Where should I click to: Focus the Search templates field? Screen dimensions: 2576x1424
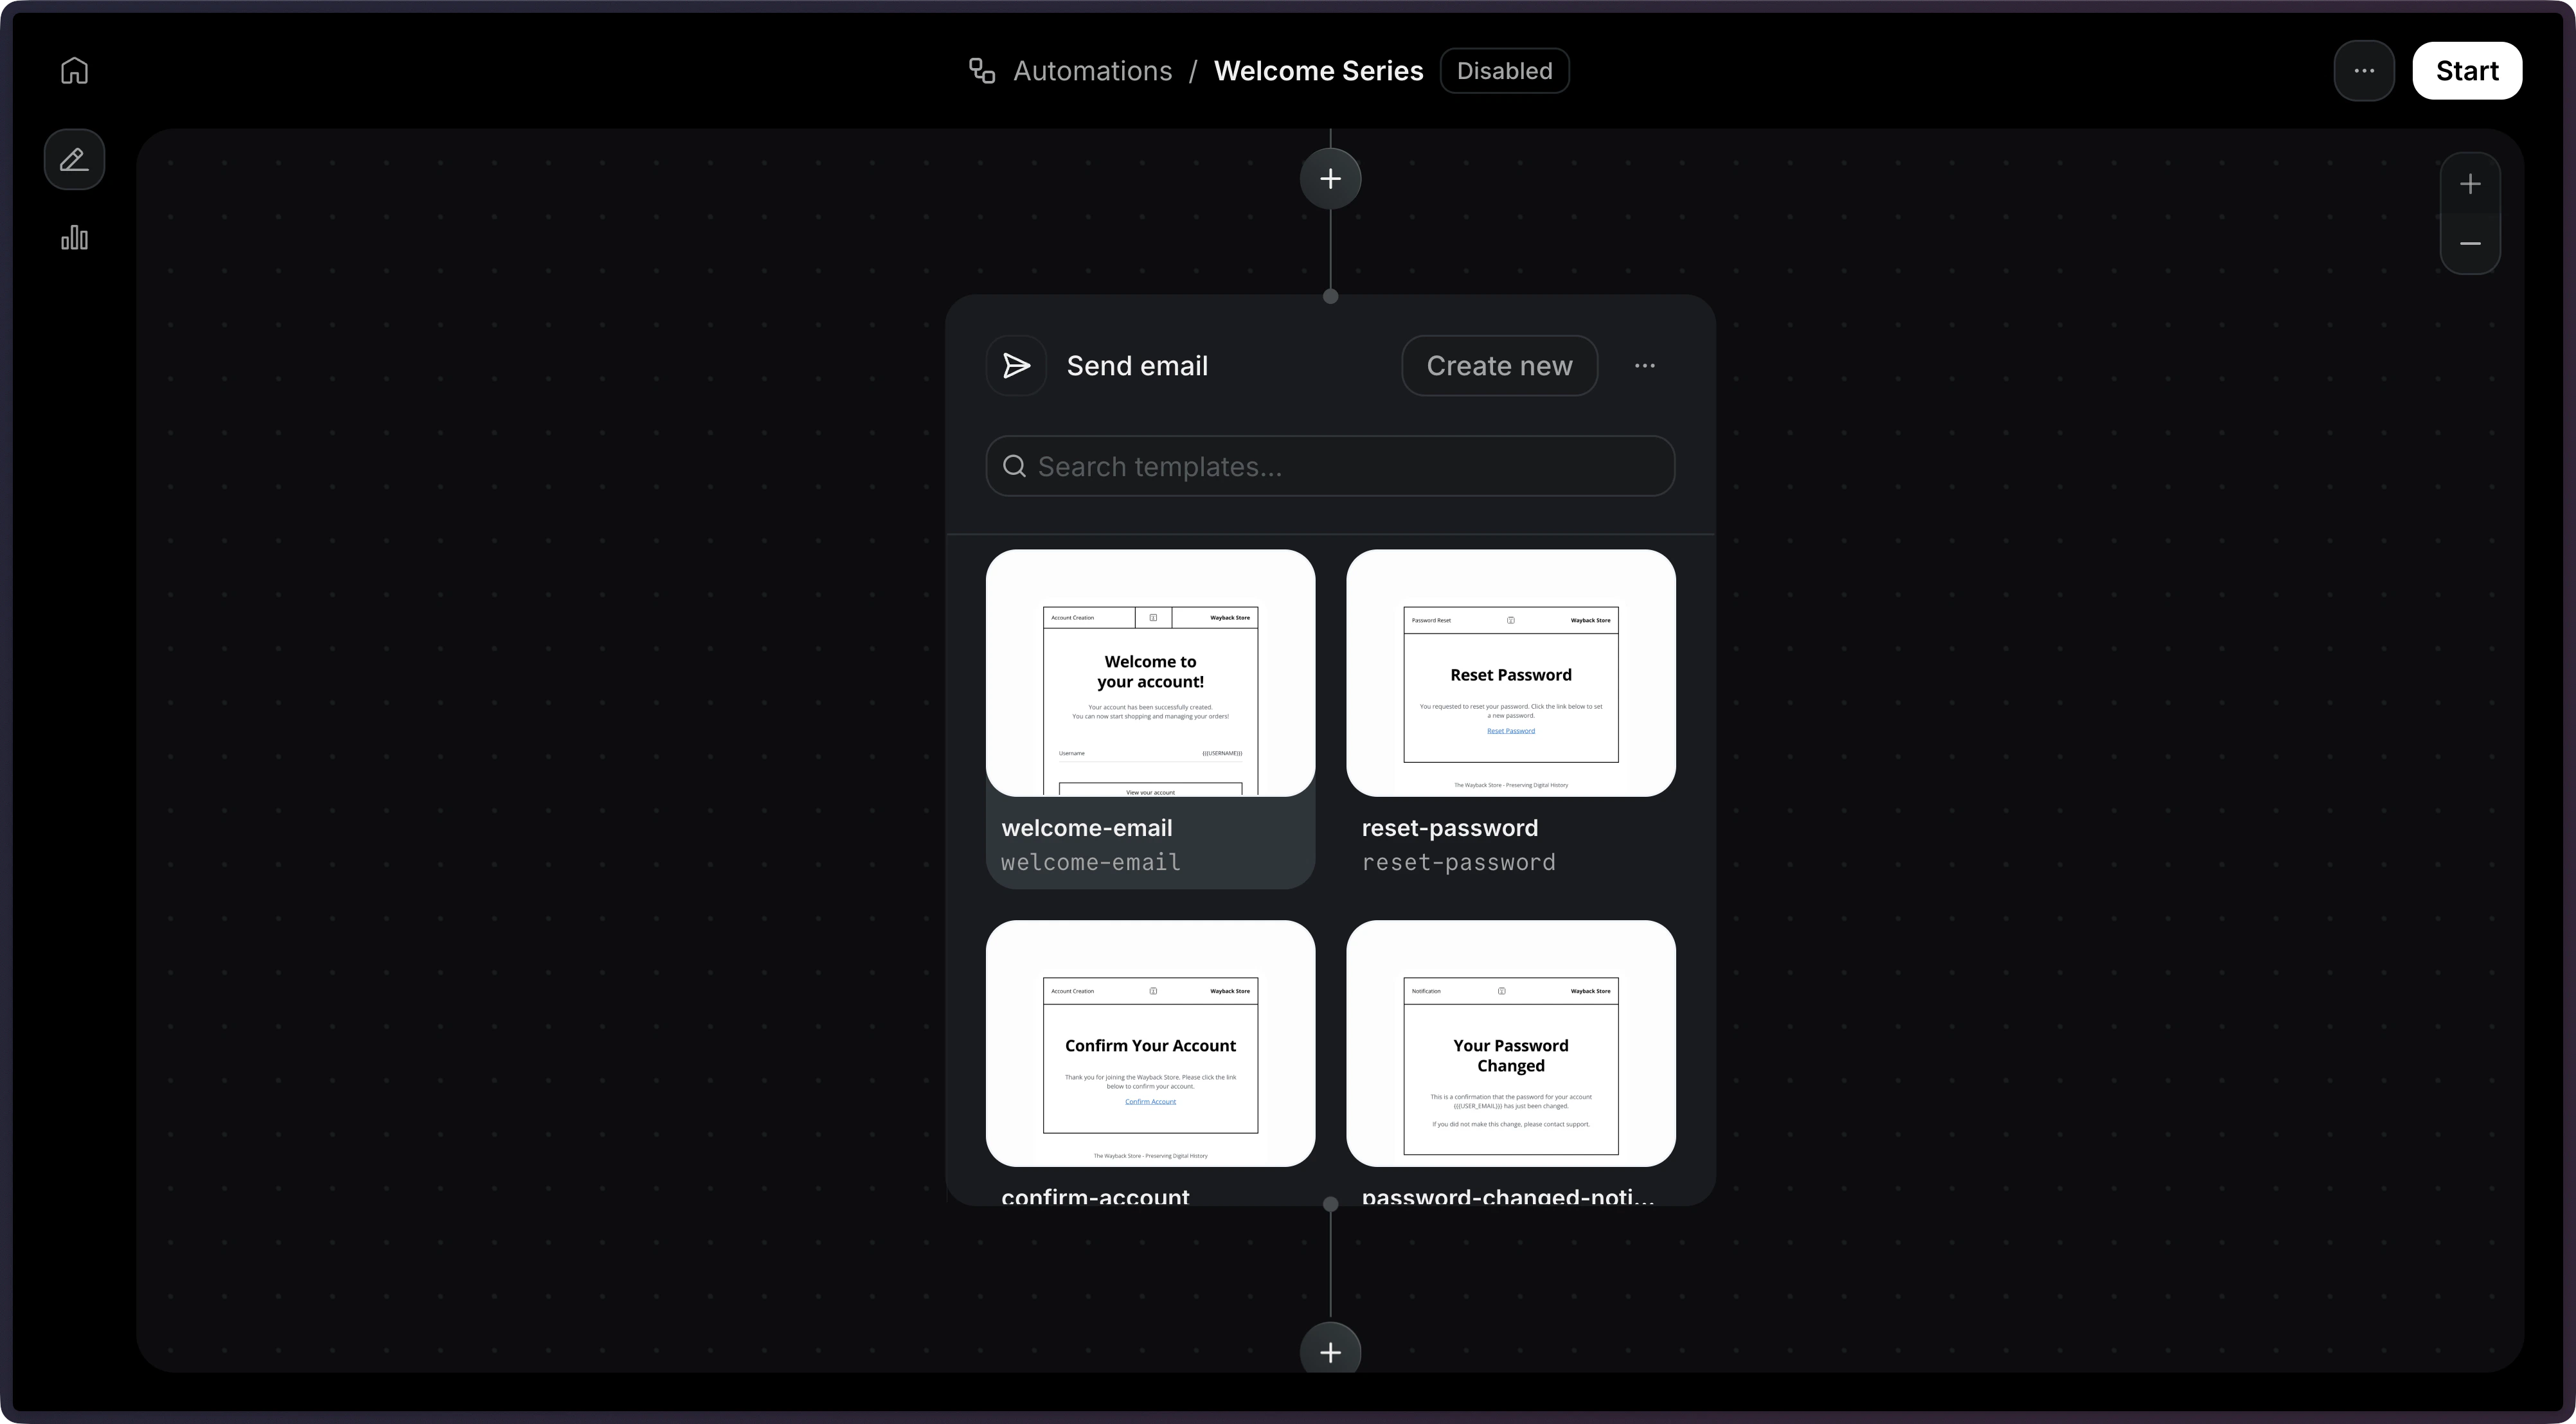(1330, 466)
